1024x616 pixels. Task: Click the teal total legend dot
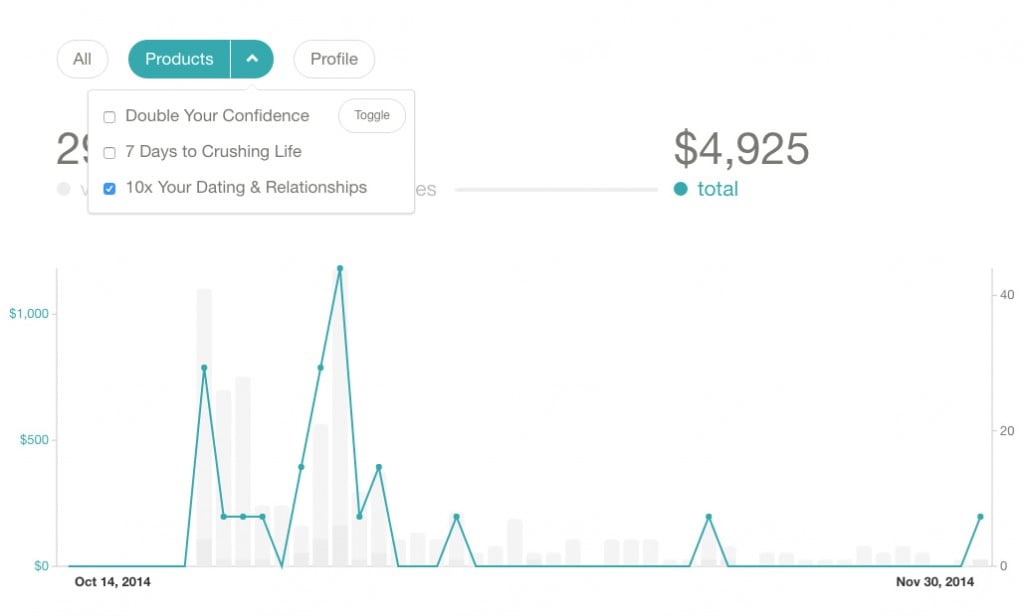pyautogui.click(x=680, y=189)
